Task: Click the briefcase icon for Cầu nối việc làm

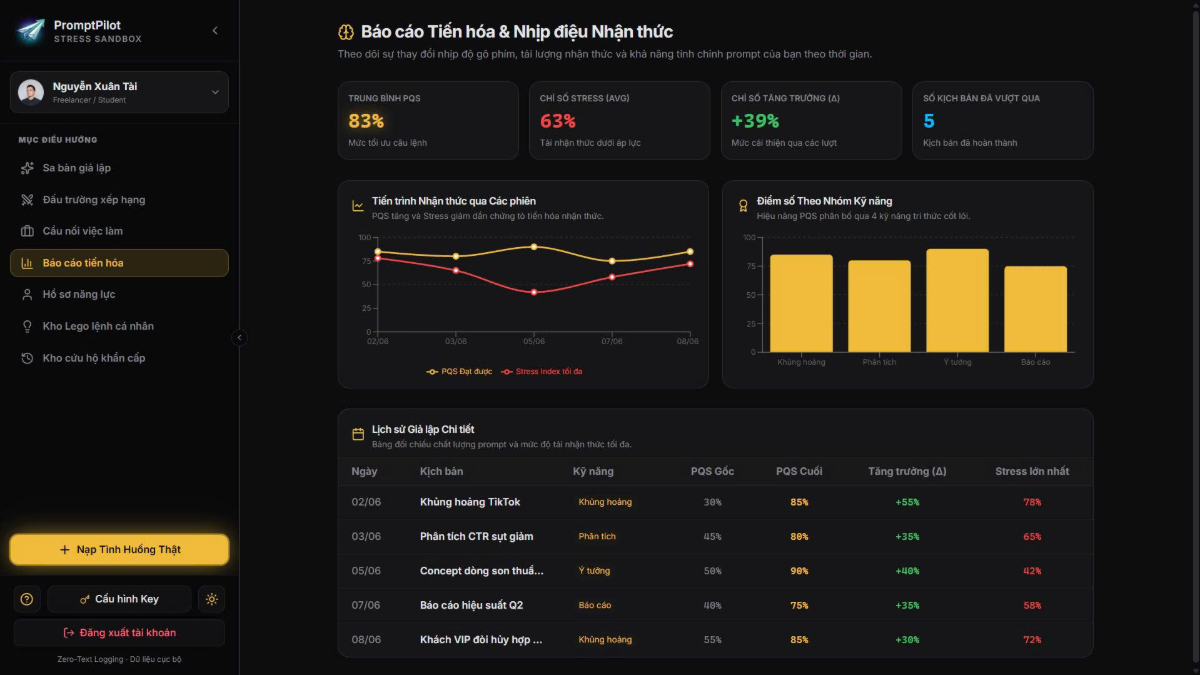Action: [28, 231]
